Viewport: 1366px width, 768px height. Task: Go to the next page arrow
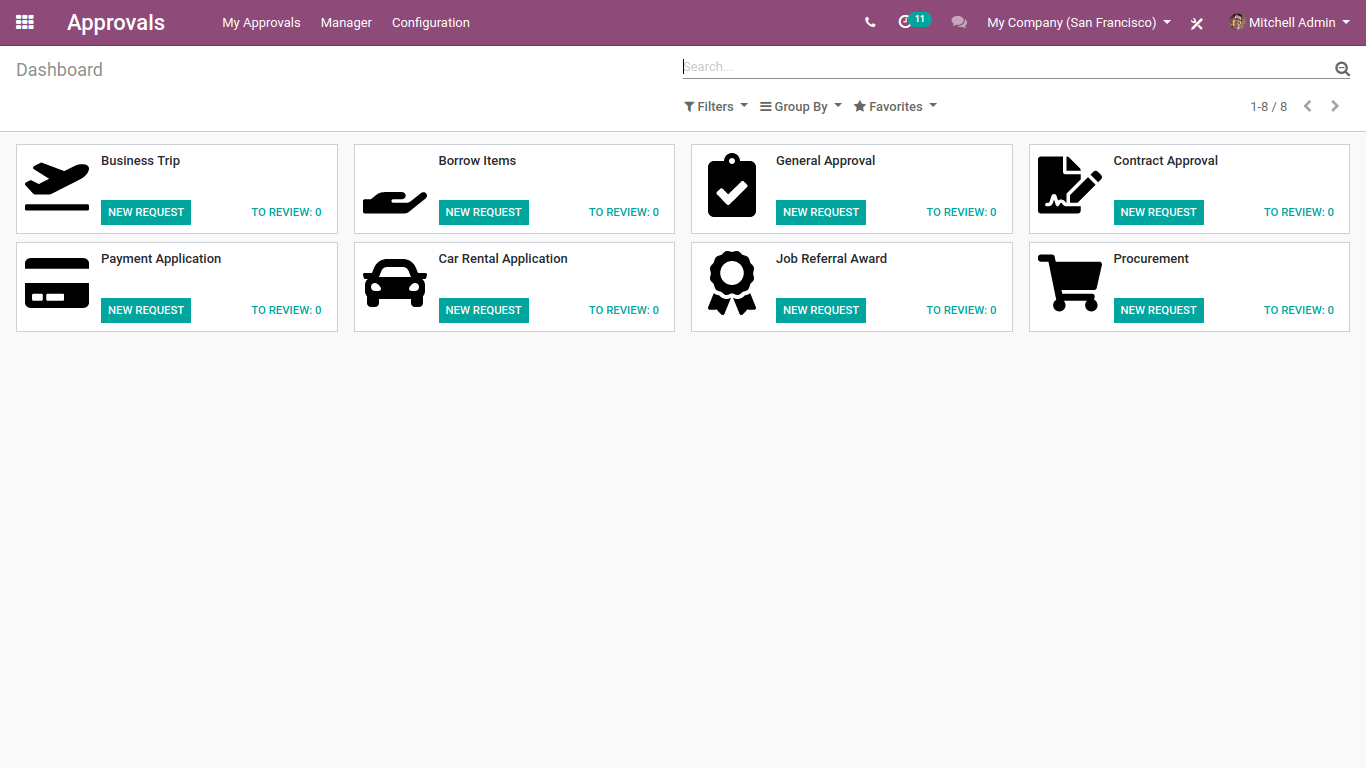(1335, 106)
